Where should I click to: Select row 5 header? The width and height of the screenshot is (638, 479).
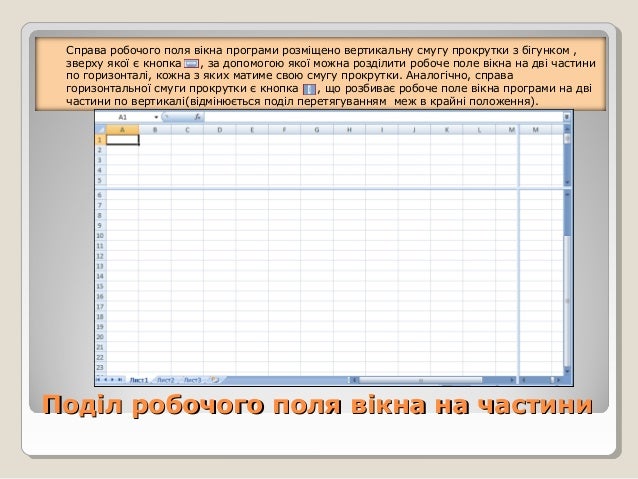[101, 180]
